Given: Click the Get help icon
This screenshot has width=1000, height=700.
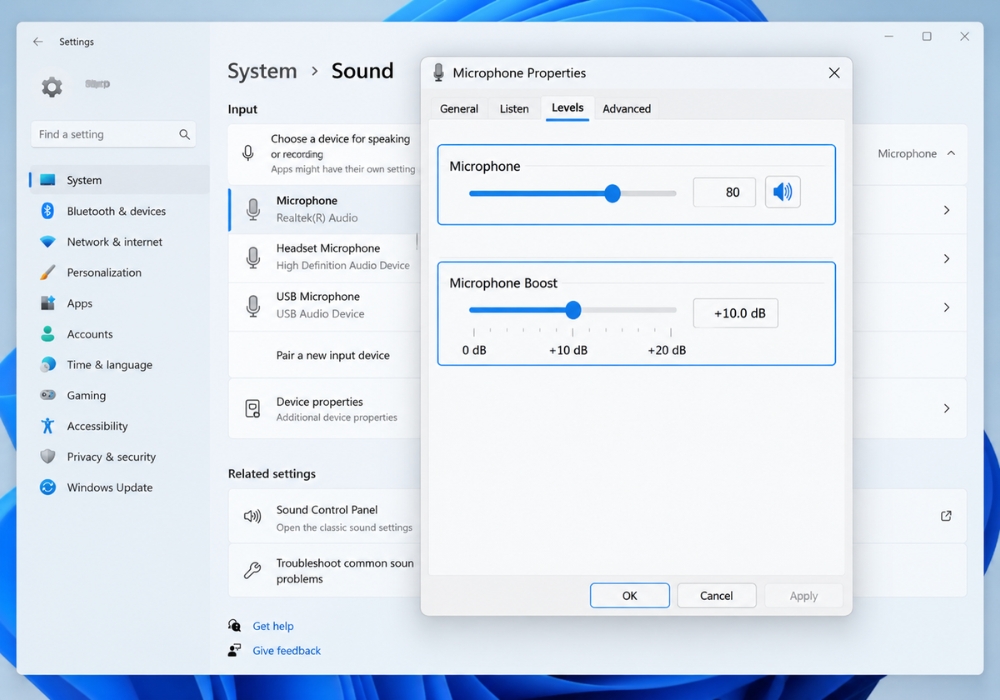Looking at the screenshot, I should pos(235,625).
